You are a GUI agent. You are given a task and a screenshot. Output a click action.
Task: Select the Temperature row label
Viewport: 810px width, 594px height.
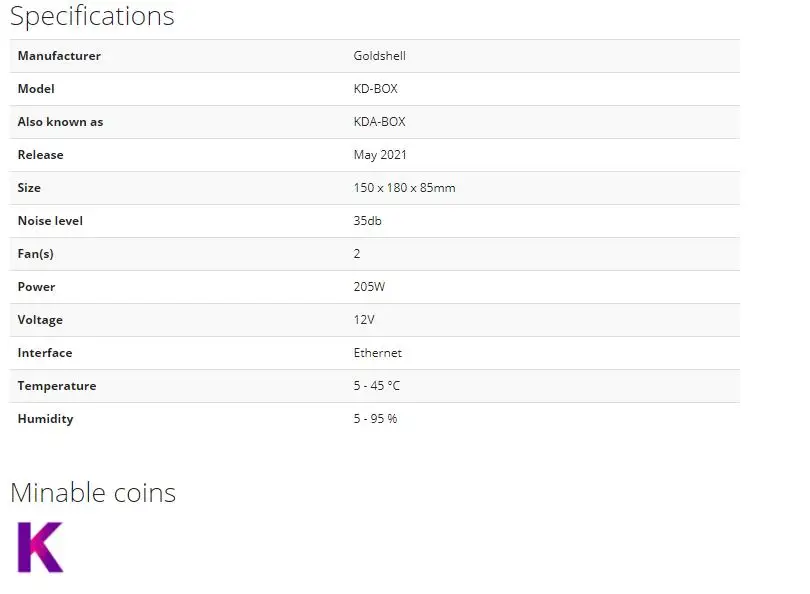click(x=57, y=386)
